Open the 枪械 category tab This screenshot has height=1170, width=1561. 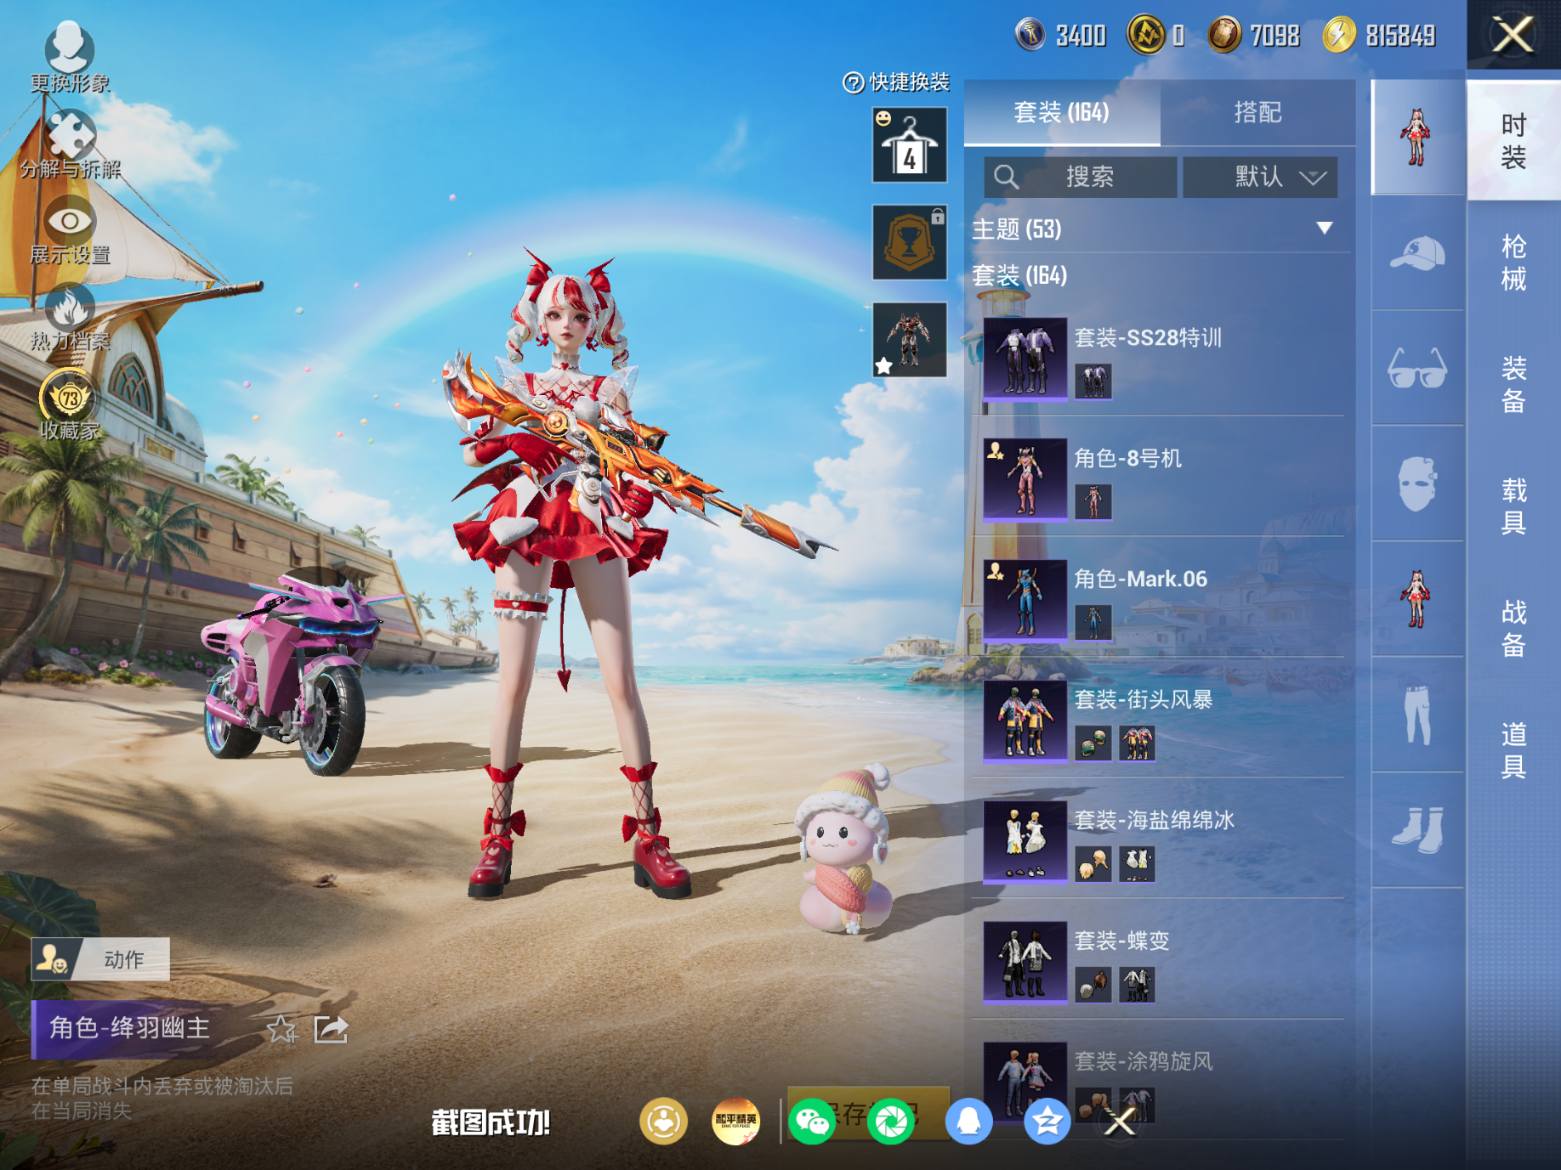tap(1513, 262)
